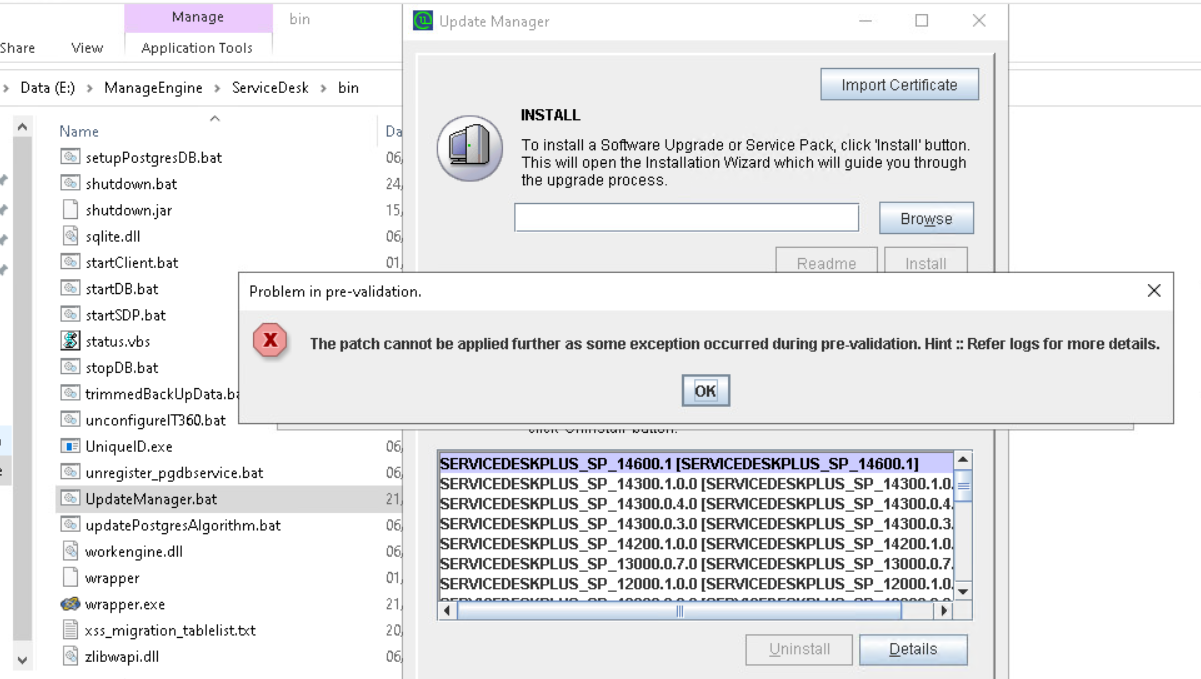Click the UpdateManager.bat file icon
Image resolution: width=1201 pixels, height=679 pixels.
pos(70,499)
